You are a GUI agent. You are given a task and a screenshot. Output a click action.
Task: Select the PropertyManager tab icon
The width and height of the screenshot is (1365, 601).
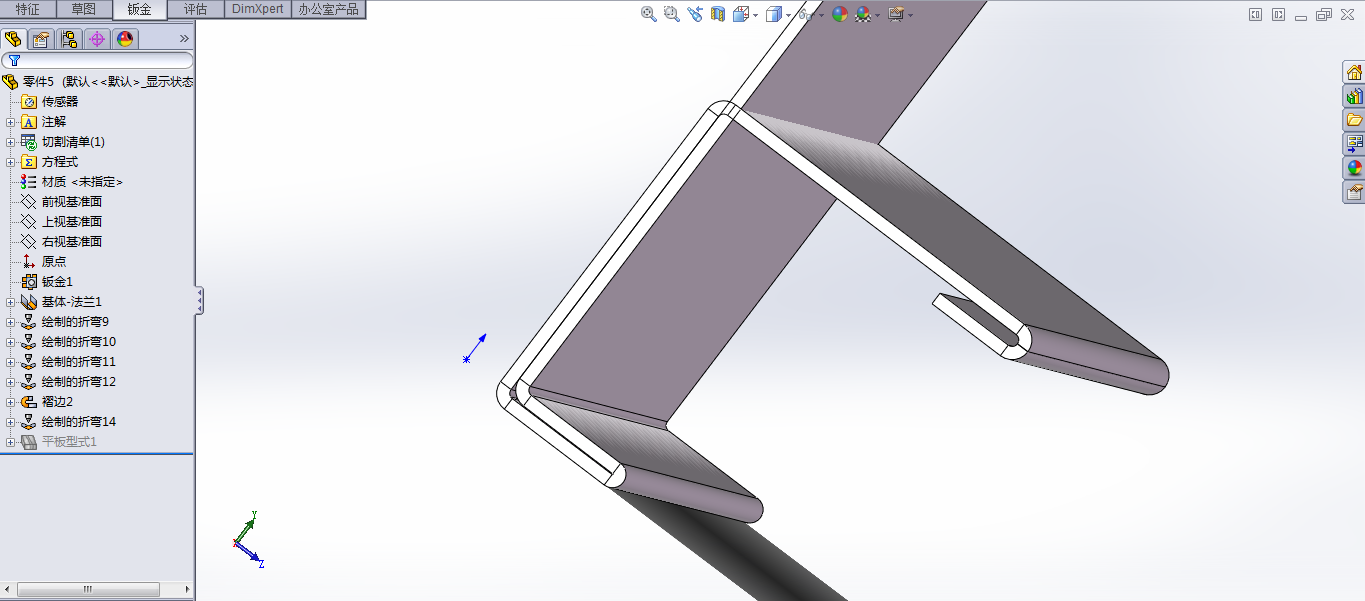click(40, 39)
